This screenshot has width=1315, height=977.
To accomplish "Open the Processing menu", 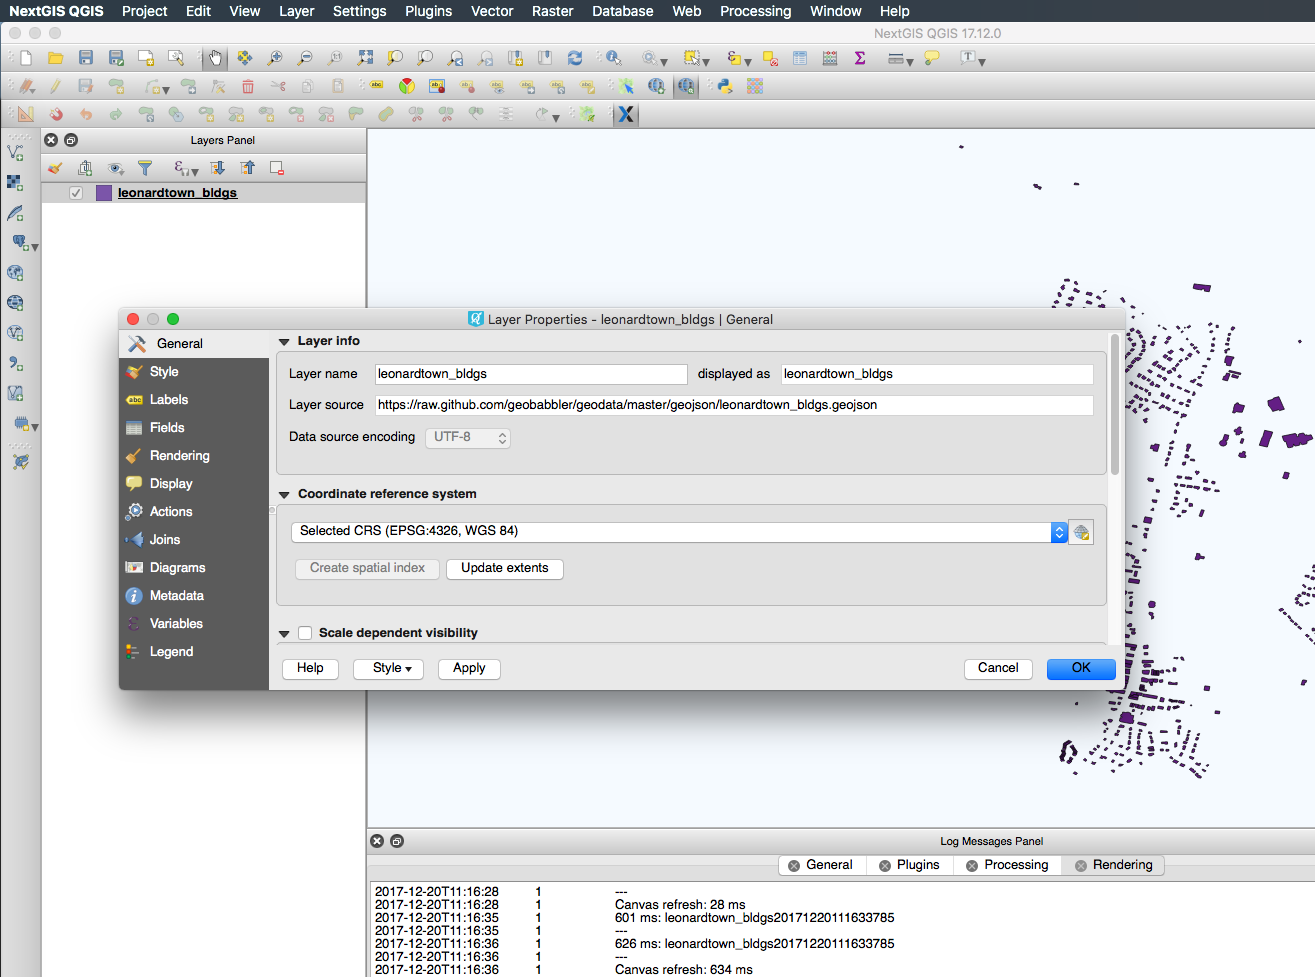I will 755,11.
